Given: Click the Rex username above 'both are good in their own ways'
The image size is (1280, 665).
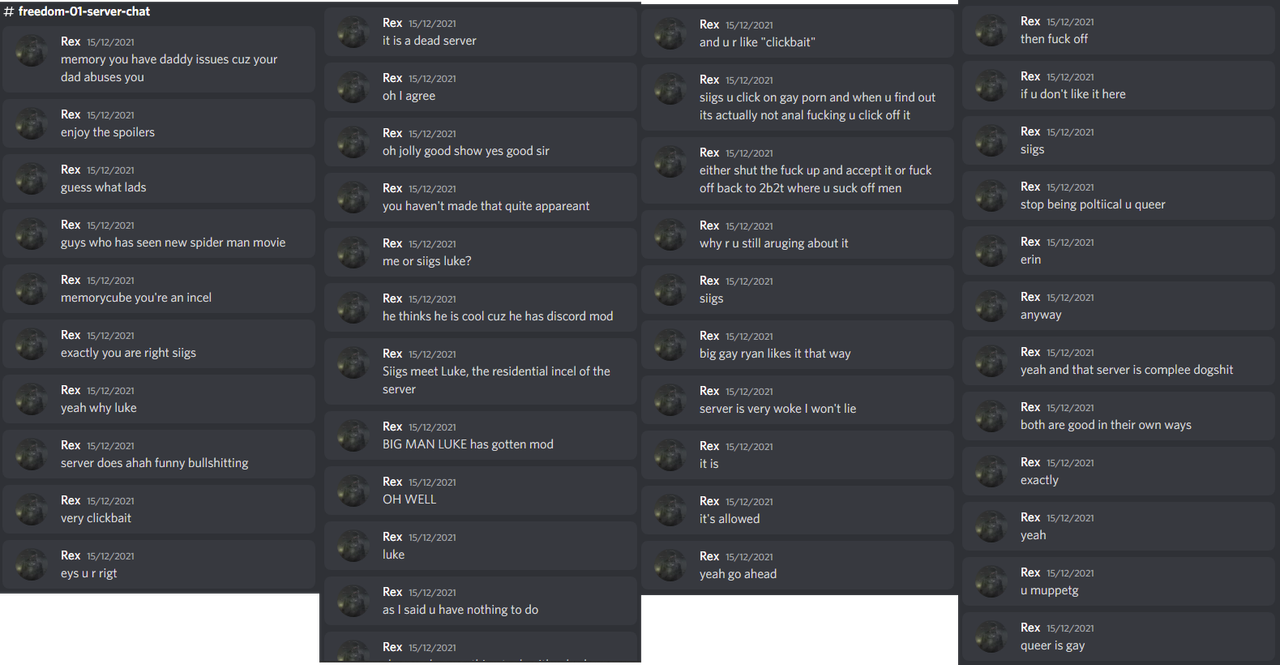Looking at the screenshot, I should click(x=1030, y=407).
